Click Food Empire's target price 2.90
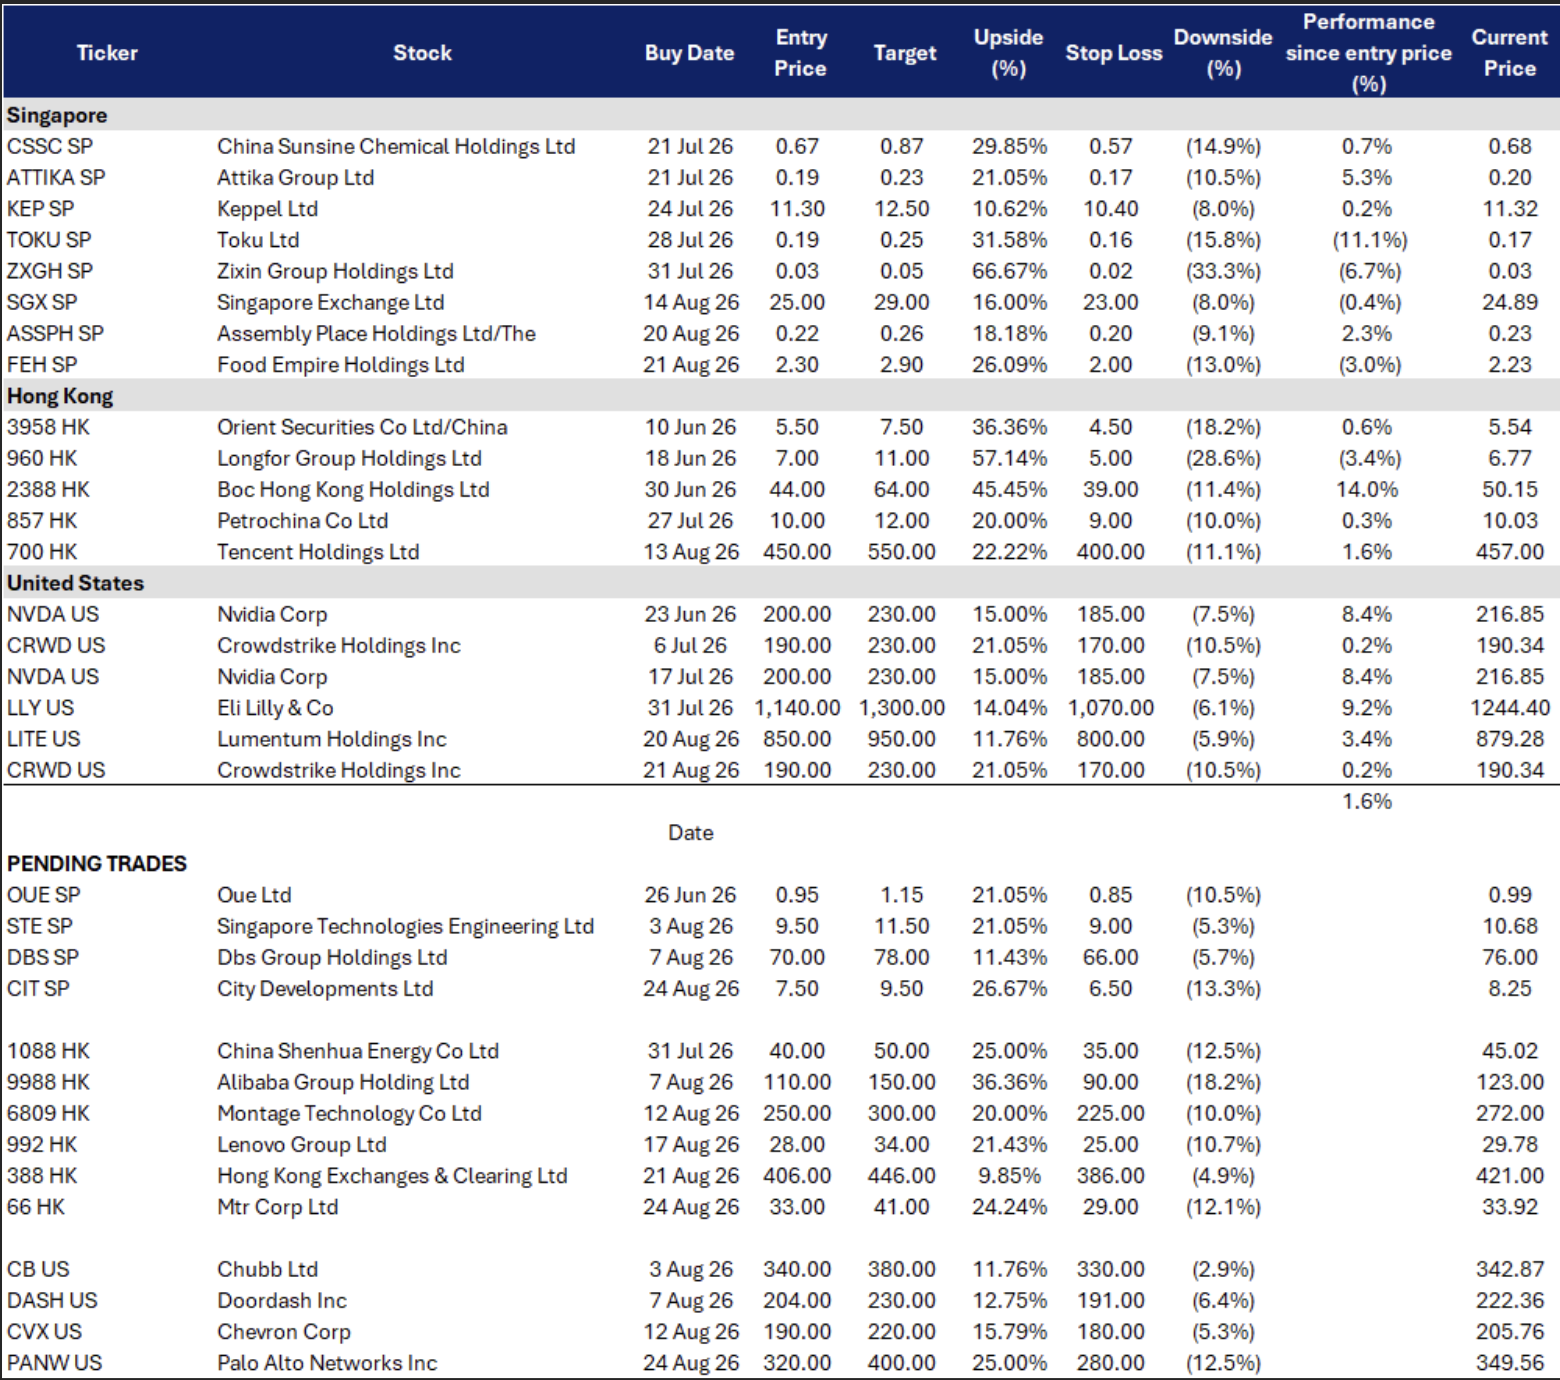Screen dimensions: 1560x1380 tap(901, 365)
